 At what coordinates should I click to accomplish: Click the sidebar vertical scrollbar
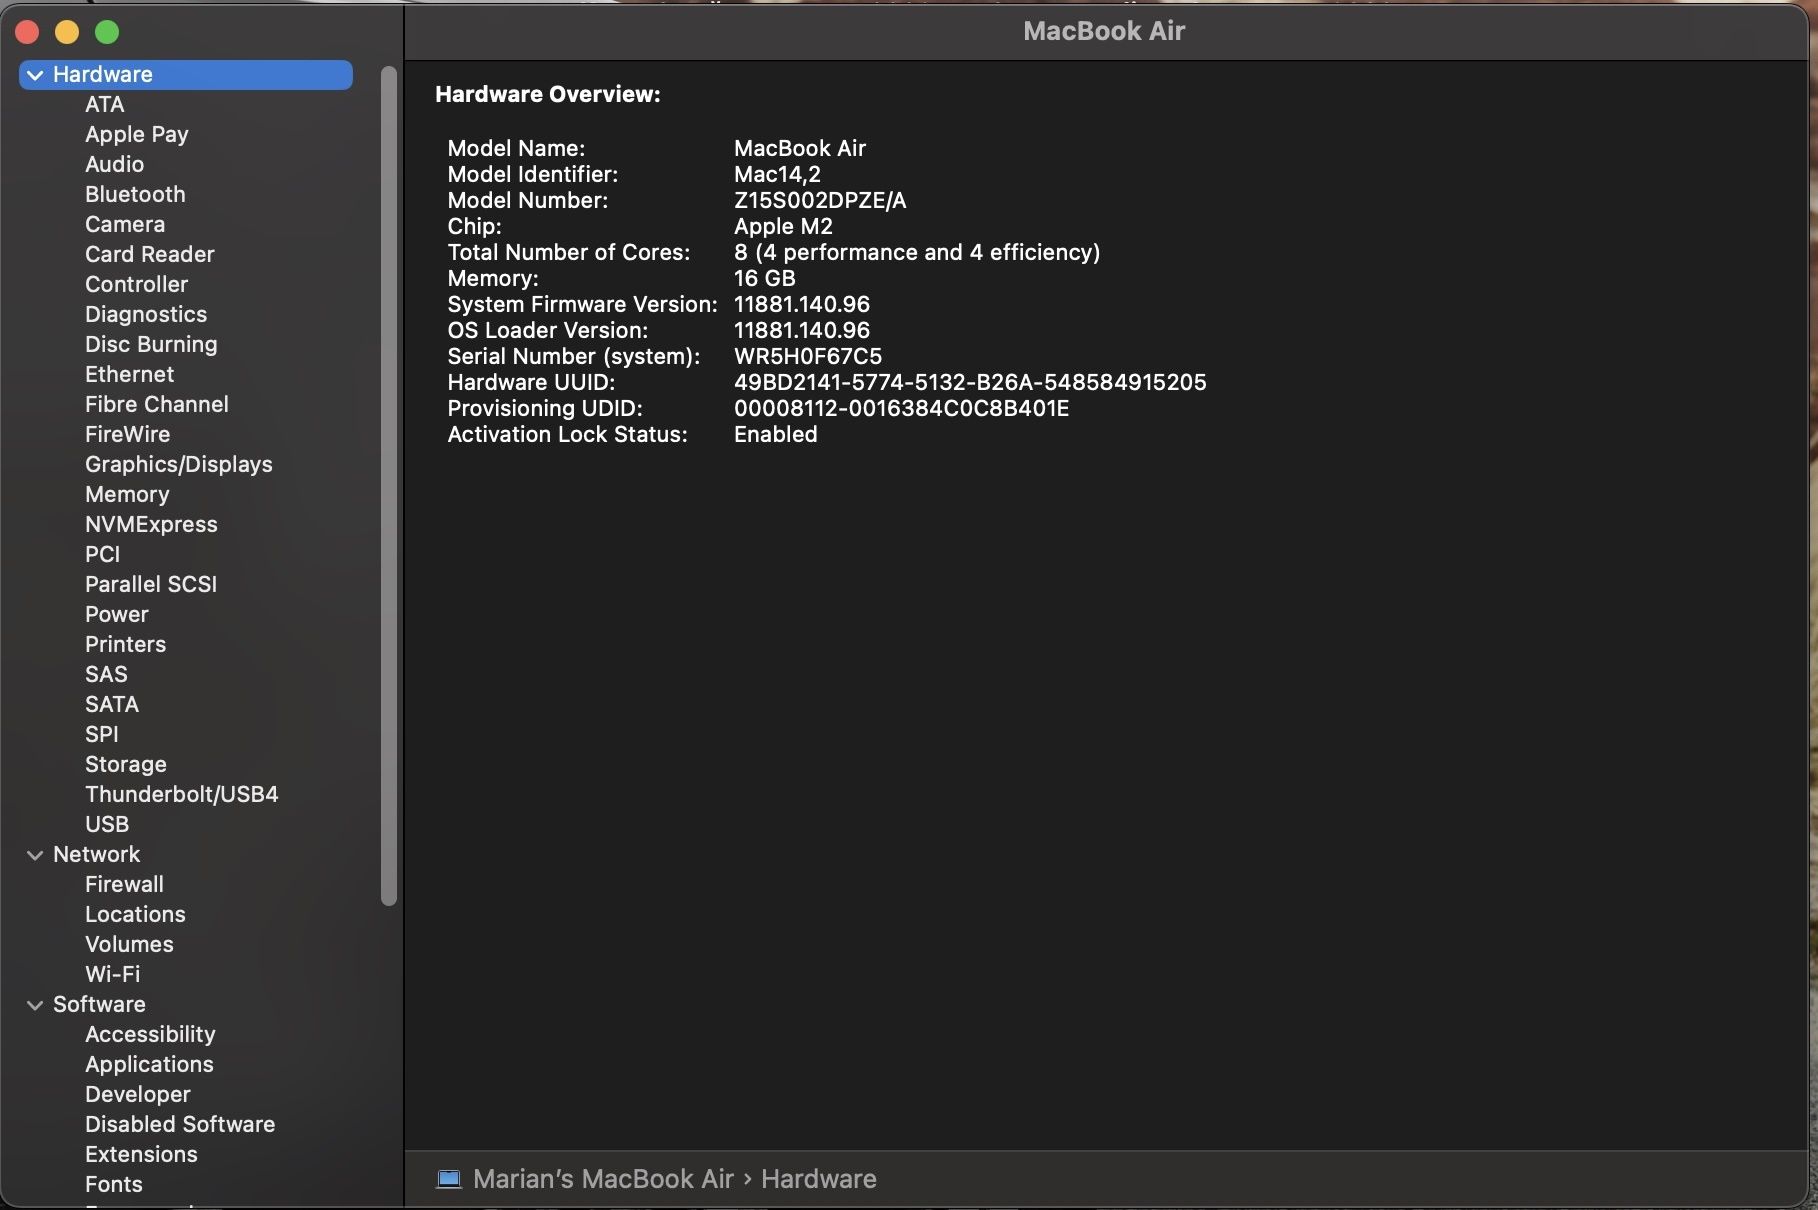(x=389, y=486)
